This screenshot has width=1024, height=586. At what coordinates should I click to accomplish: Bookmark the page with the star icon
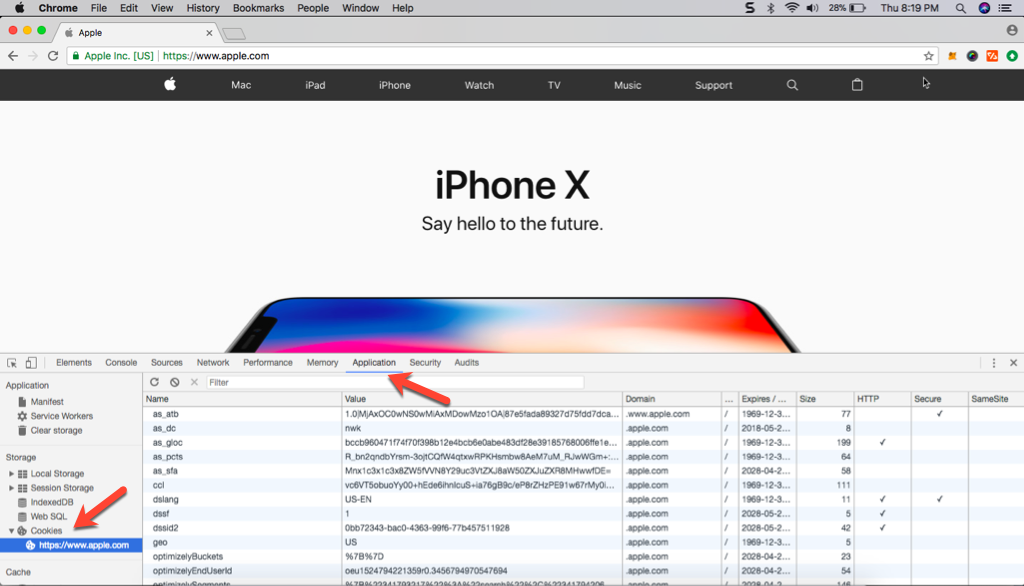[928, 56]
